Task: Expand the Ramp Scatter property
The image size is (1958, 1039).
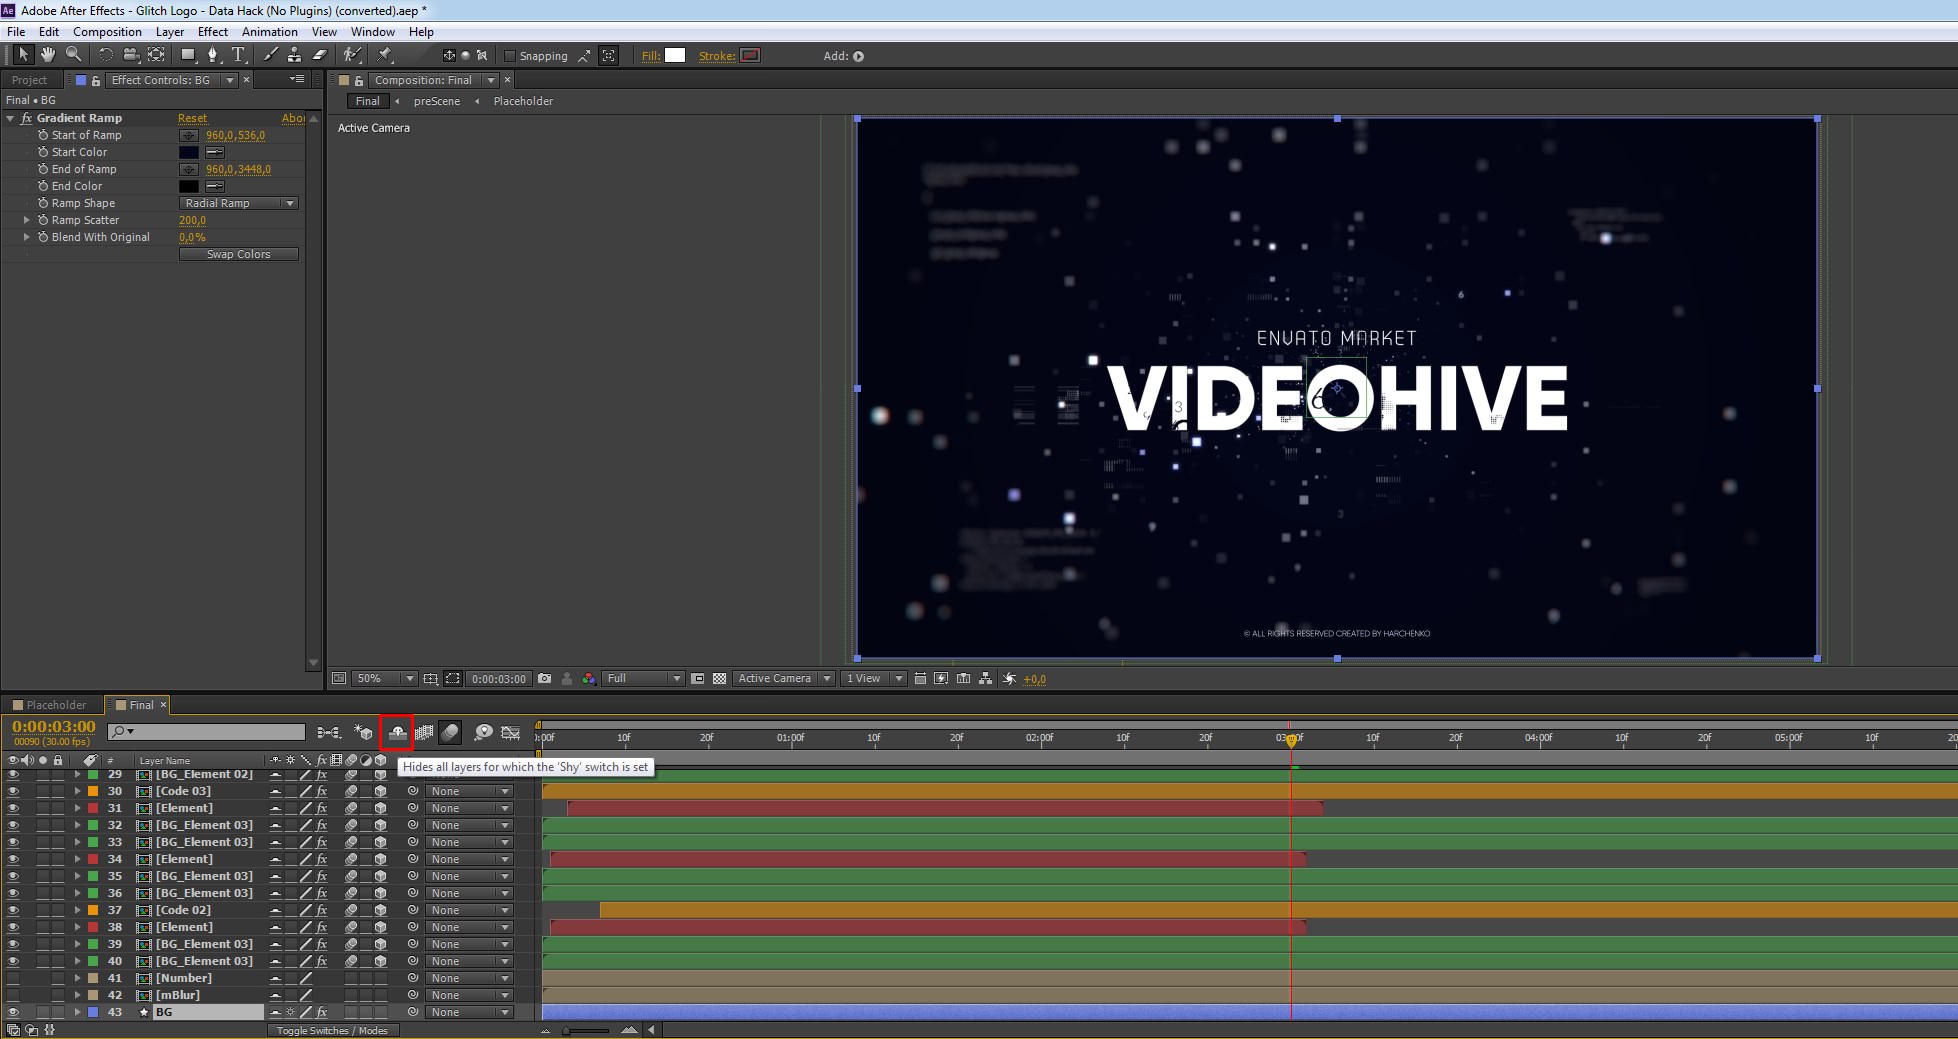Action: [27, 220]
